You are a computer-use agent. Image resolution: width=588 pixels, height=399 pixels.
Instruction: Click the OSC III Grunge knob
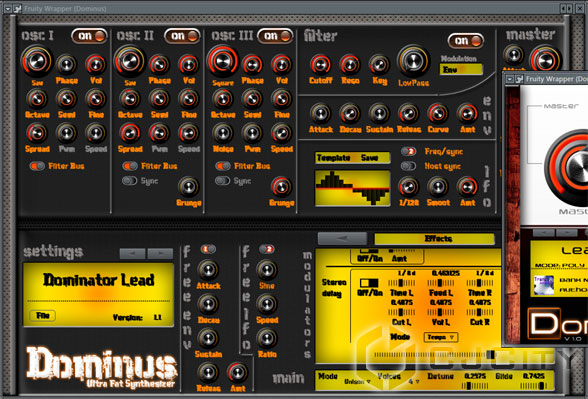pos(281,187)
